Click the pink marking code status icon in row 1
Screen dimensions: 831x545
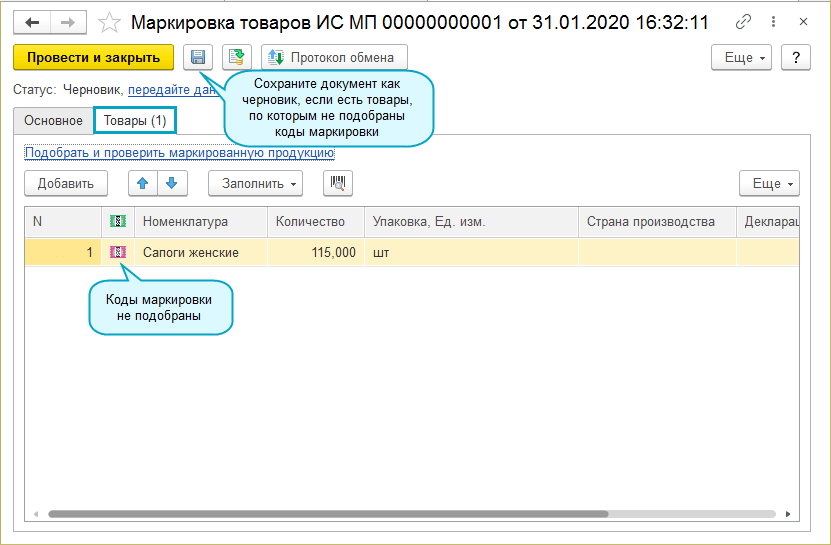point(118,252)
